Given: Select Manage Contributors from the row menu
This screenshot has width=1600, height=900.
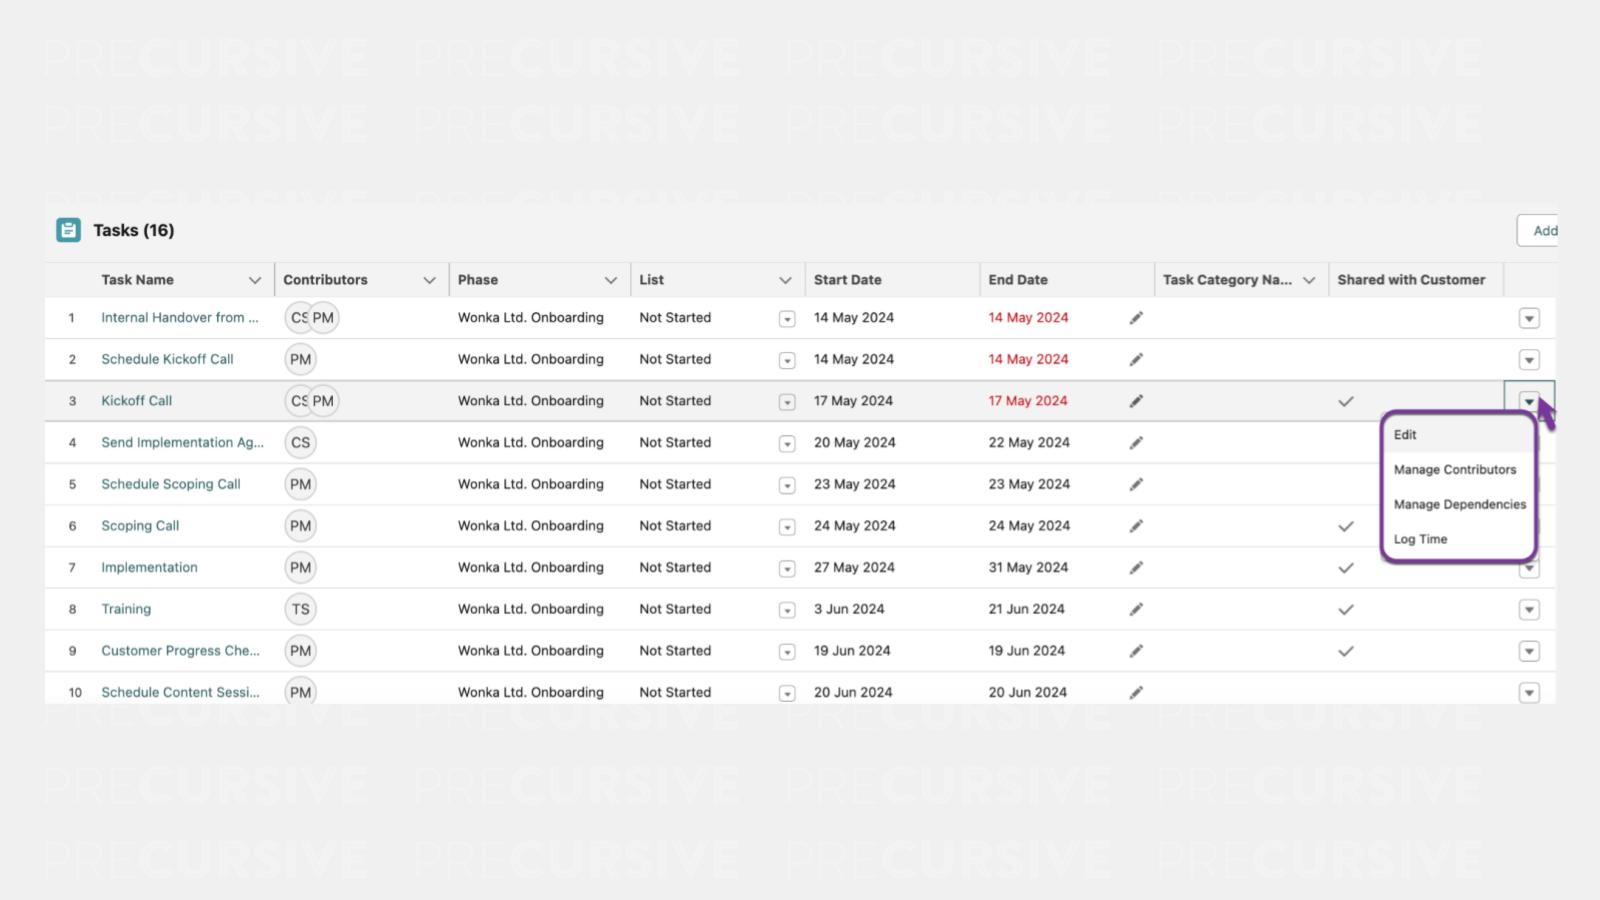Looking at the screenshot, I should [1455, 470].
